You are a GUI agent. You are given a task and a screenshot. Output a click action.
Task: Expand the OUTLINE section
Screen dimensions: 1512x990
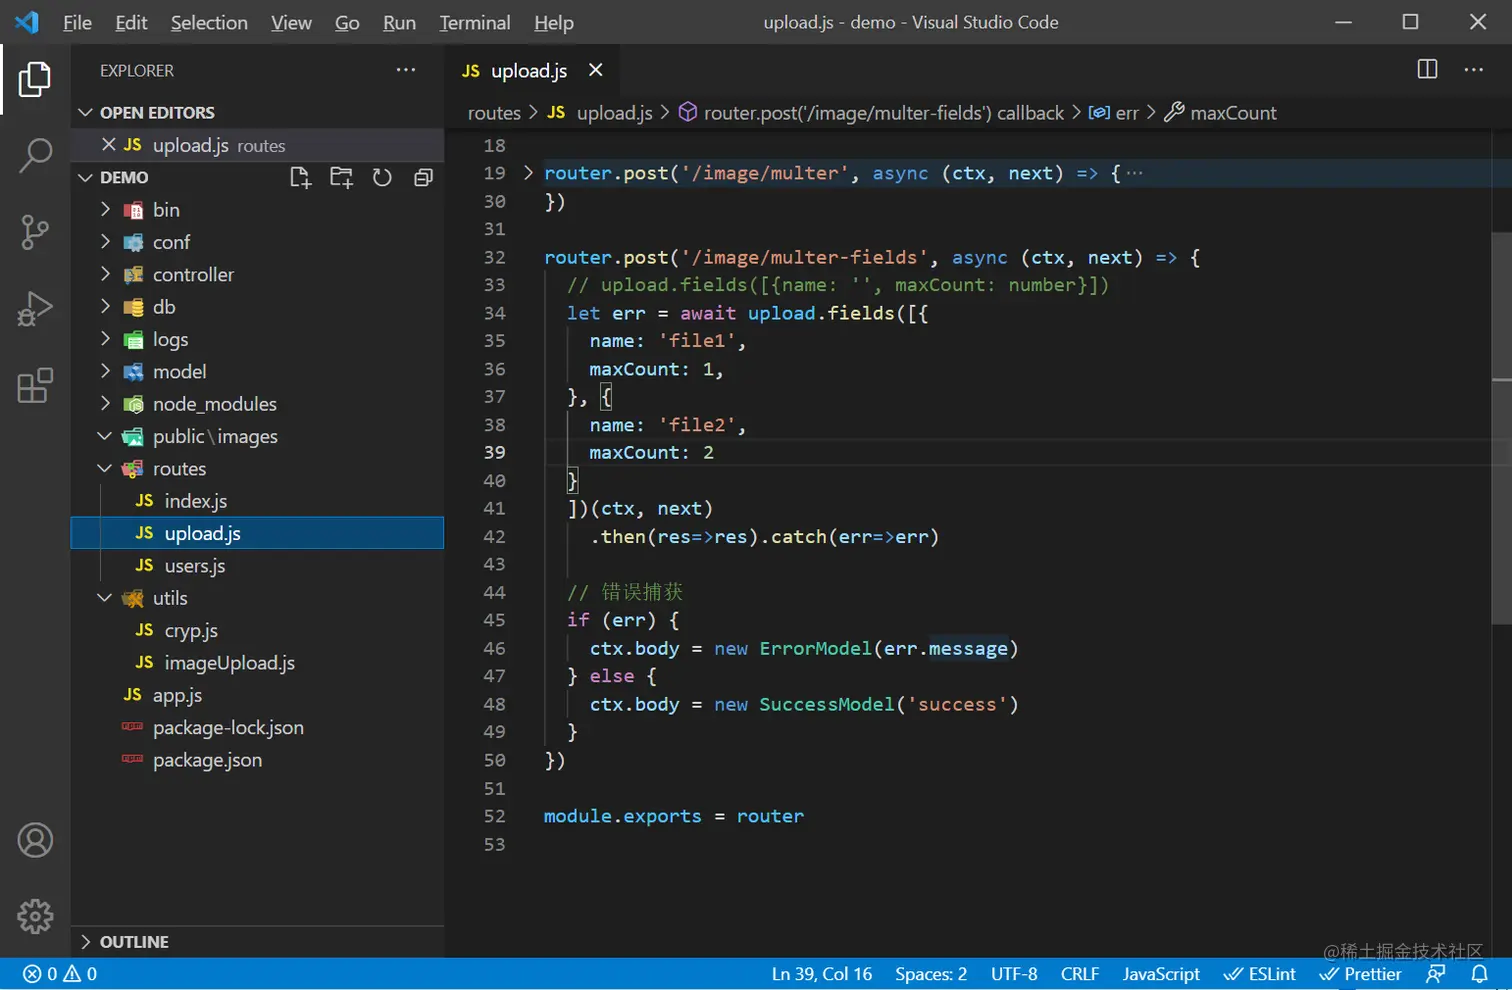(134, 942)
